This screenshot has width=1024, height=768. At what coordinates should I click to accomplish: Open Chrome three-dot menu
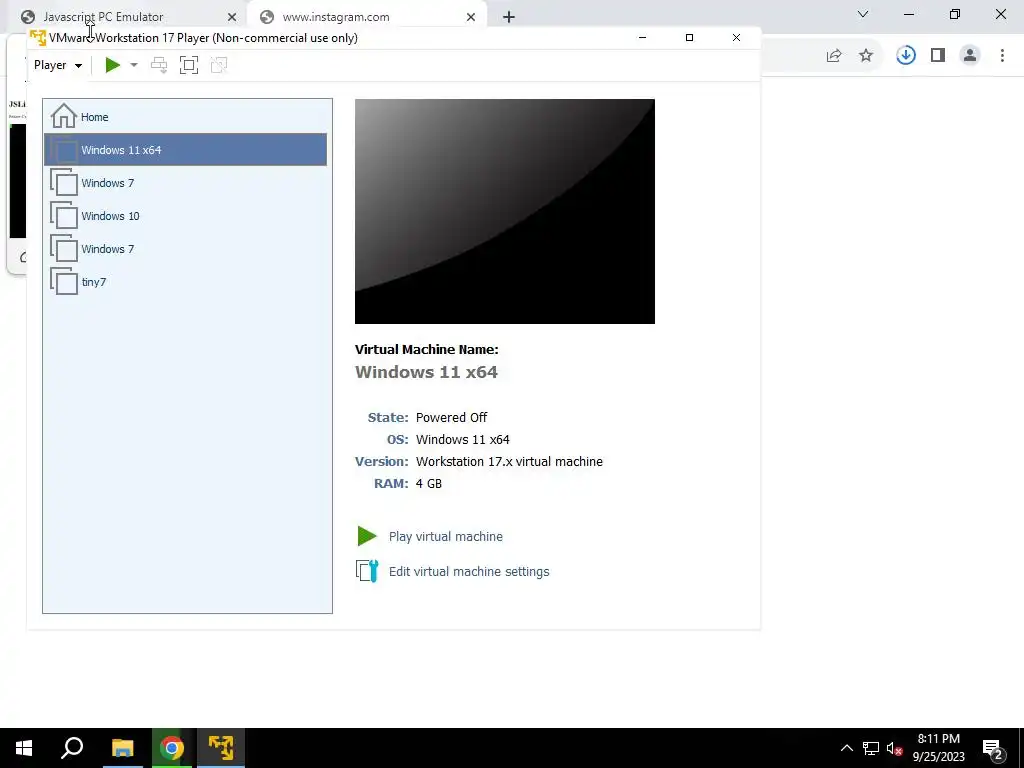pyautogui.click(x=1002, y=56)
